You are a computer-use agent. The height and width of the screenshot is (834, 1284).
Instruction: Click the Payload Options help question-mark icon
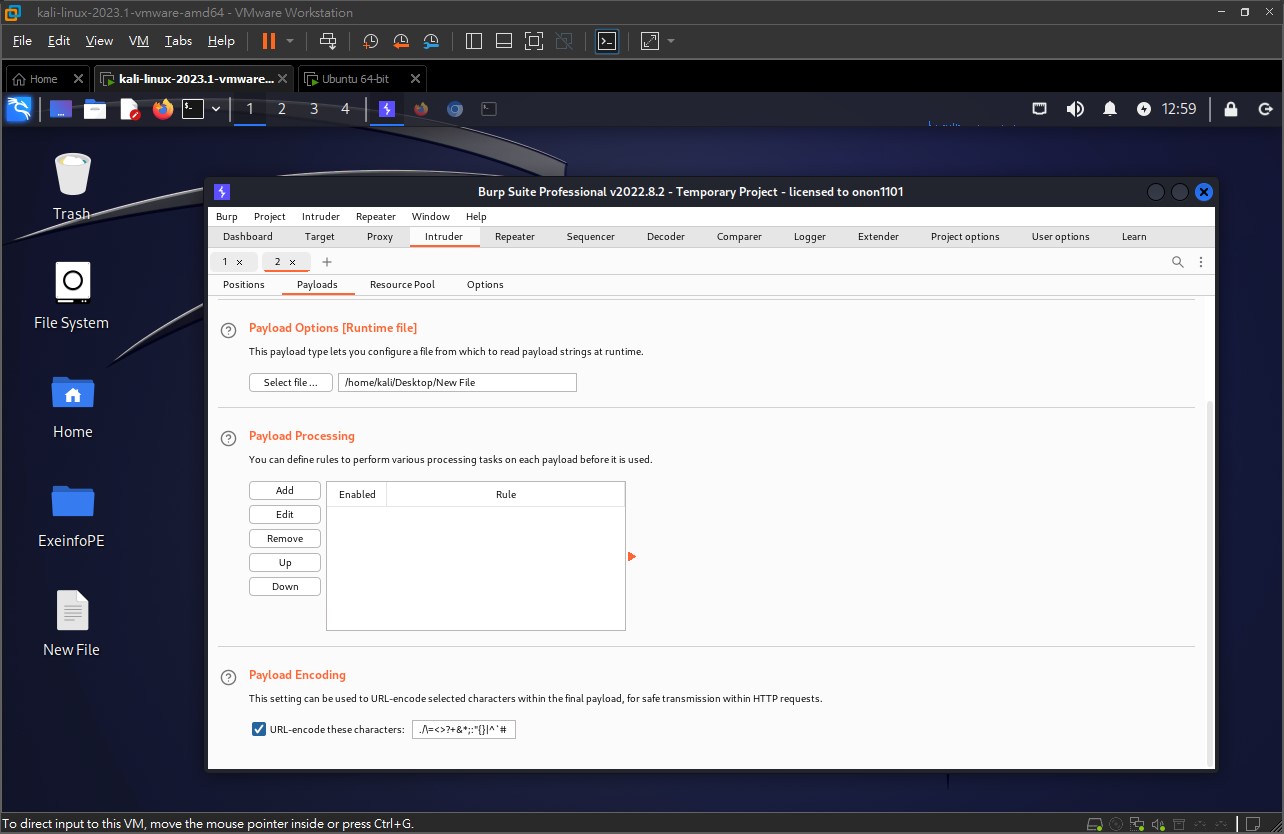tap(229, 329)
